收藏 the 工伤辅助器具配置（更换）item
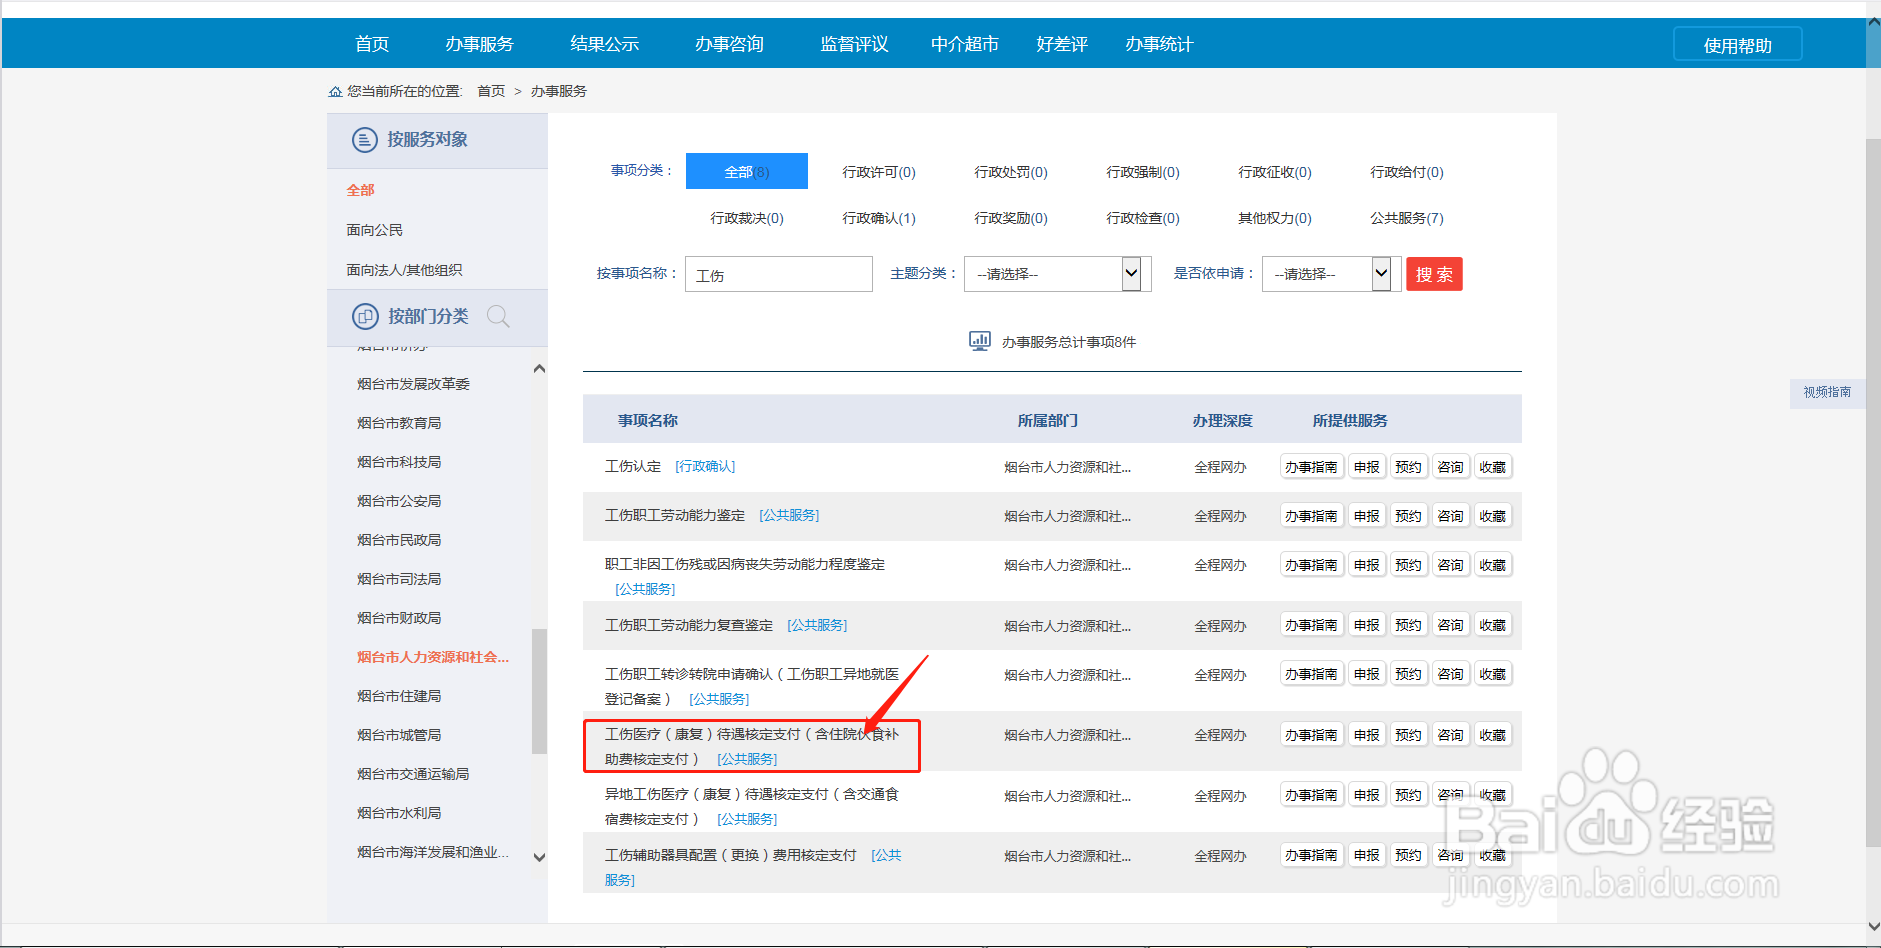Viewport: 1881px width, 948px height. click(1492, 855)
